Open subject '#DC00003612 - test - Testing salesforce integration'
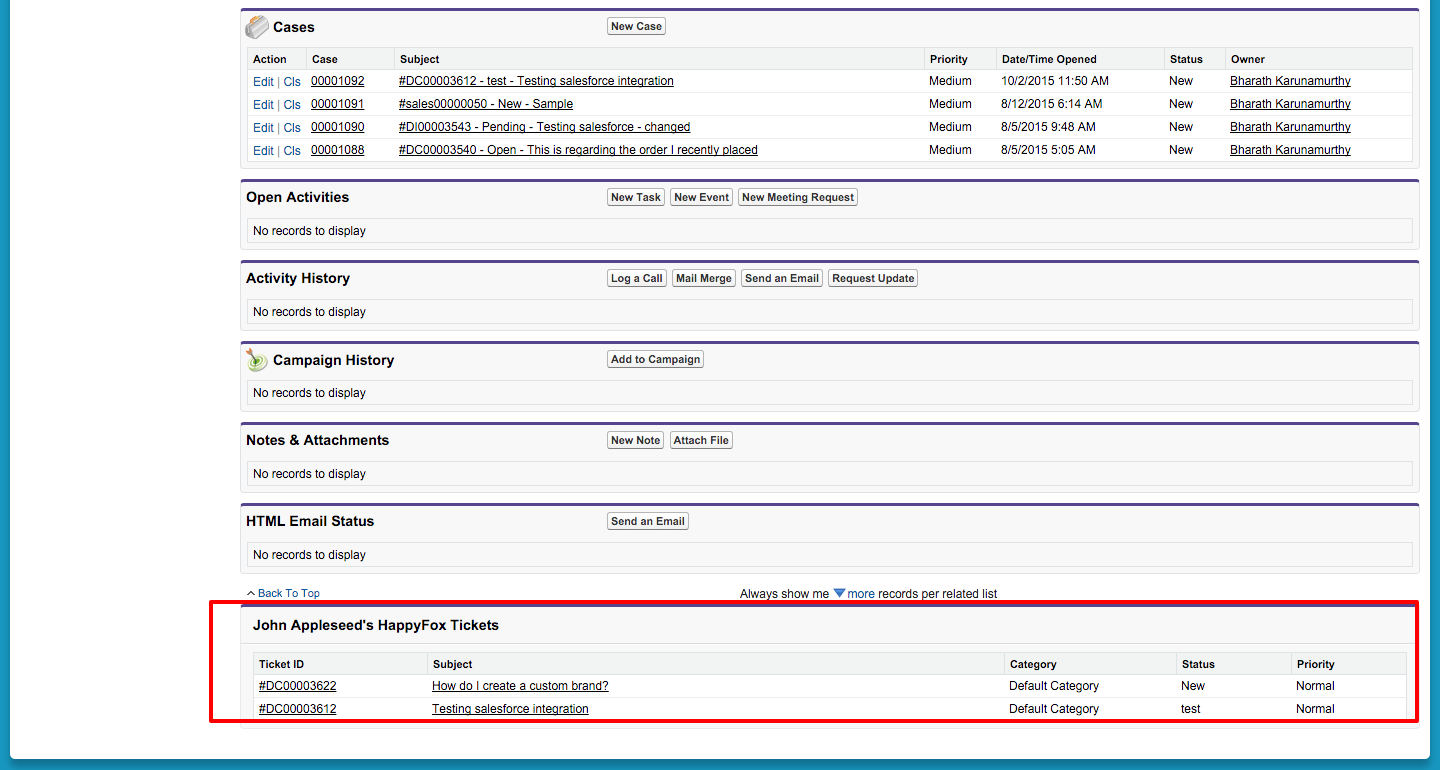The image size is (1440, 770). click(x=536, y=81)
